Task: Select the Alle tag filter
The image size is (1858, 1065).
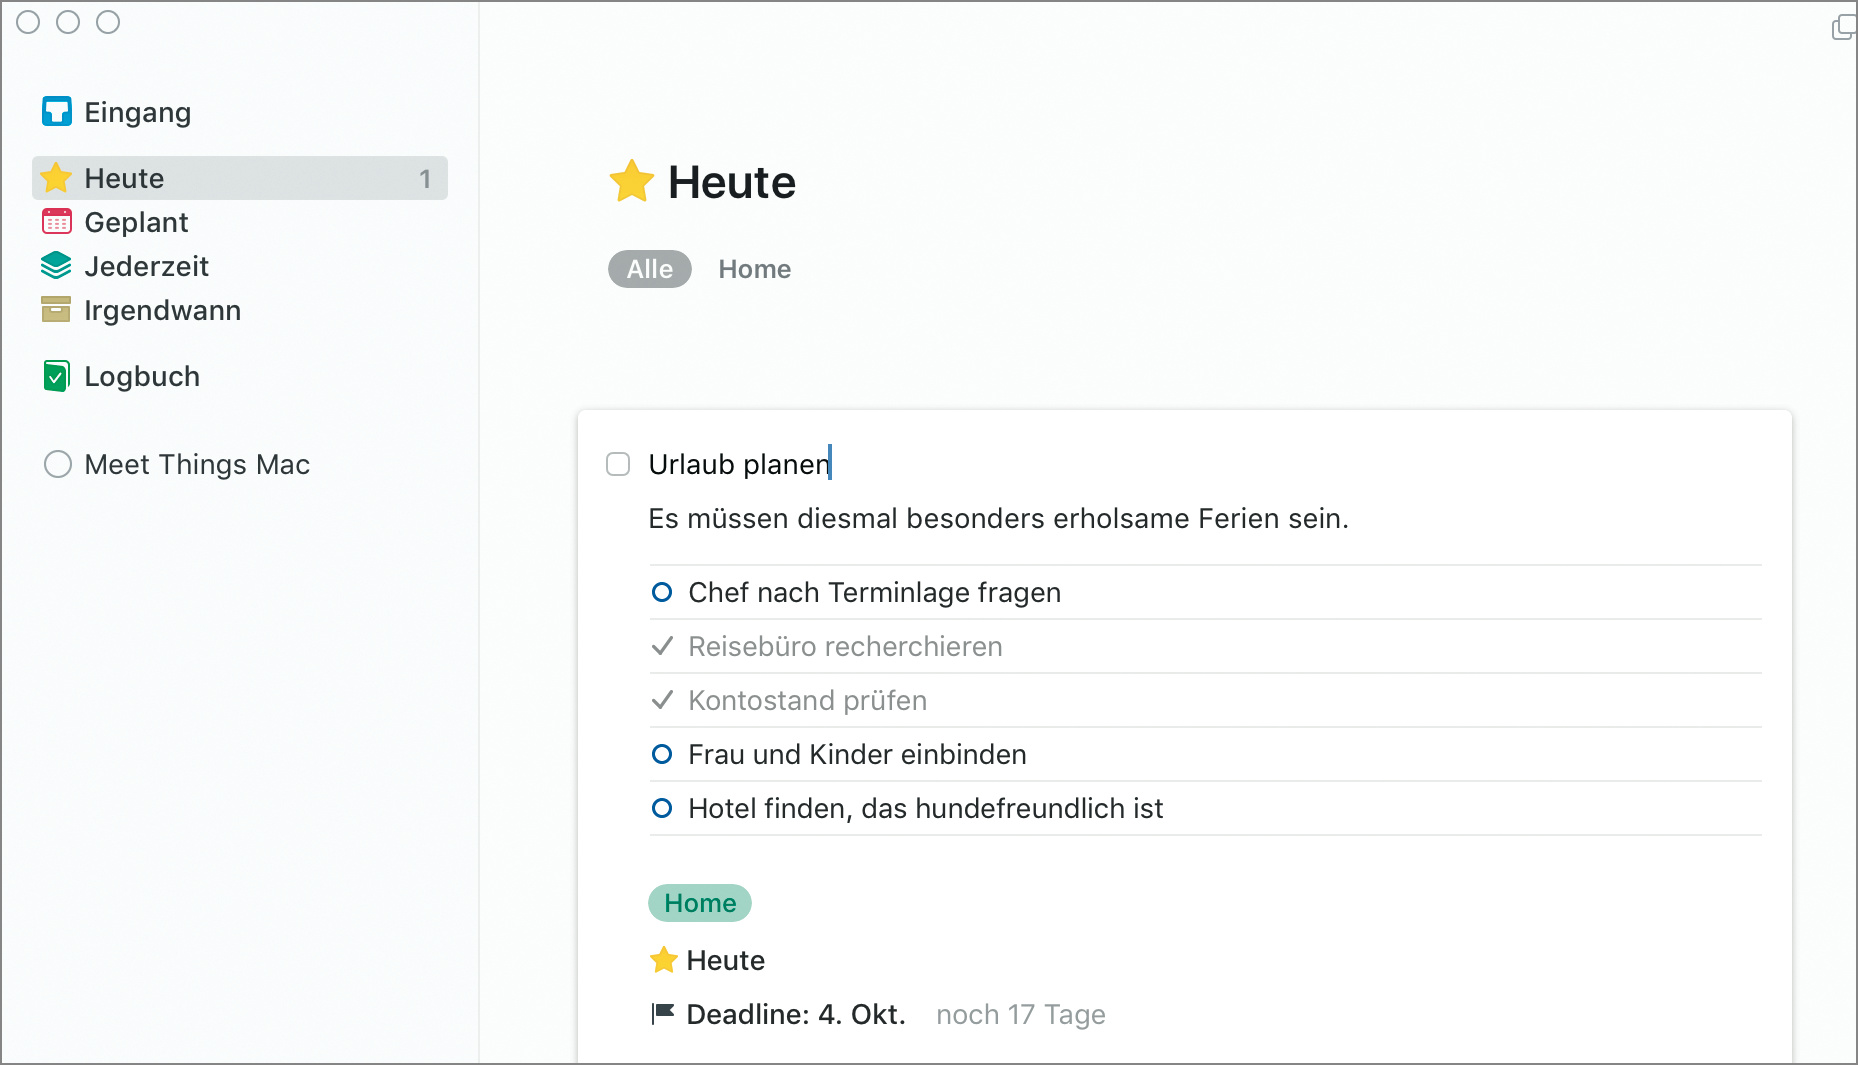Action: [649, 269]
